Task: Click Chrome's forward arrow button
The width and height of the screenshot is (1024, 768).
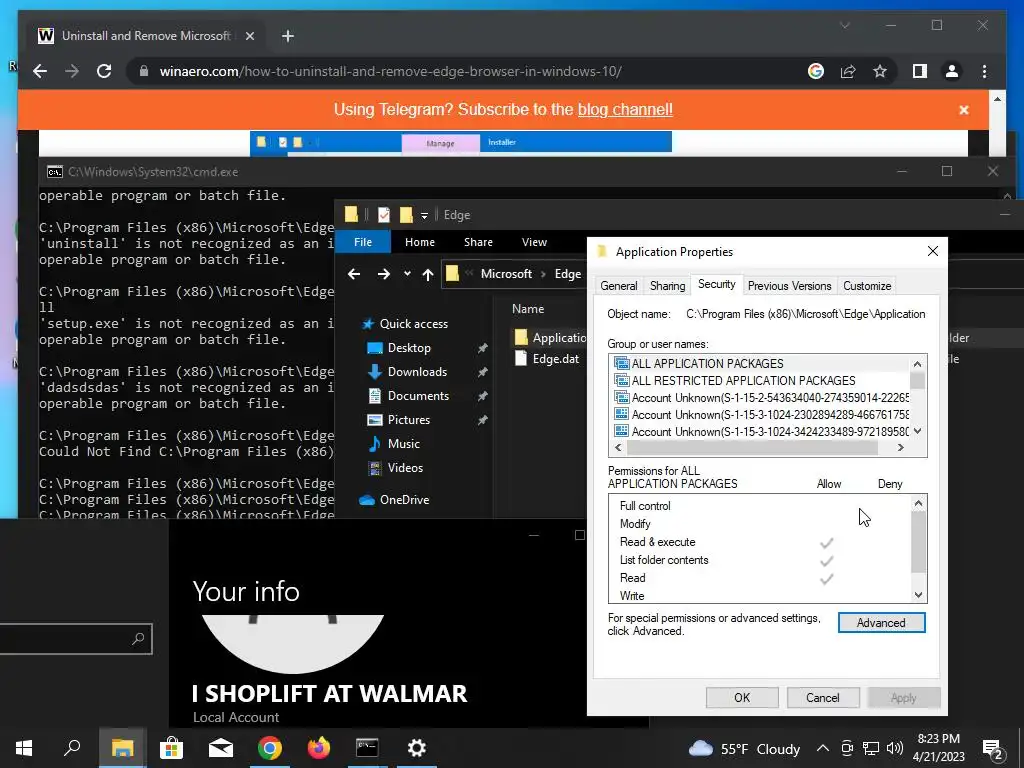Action: click(x=72, y=71)
